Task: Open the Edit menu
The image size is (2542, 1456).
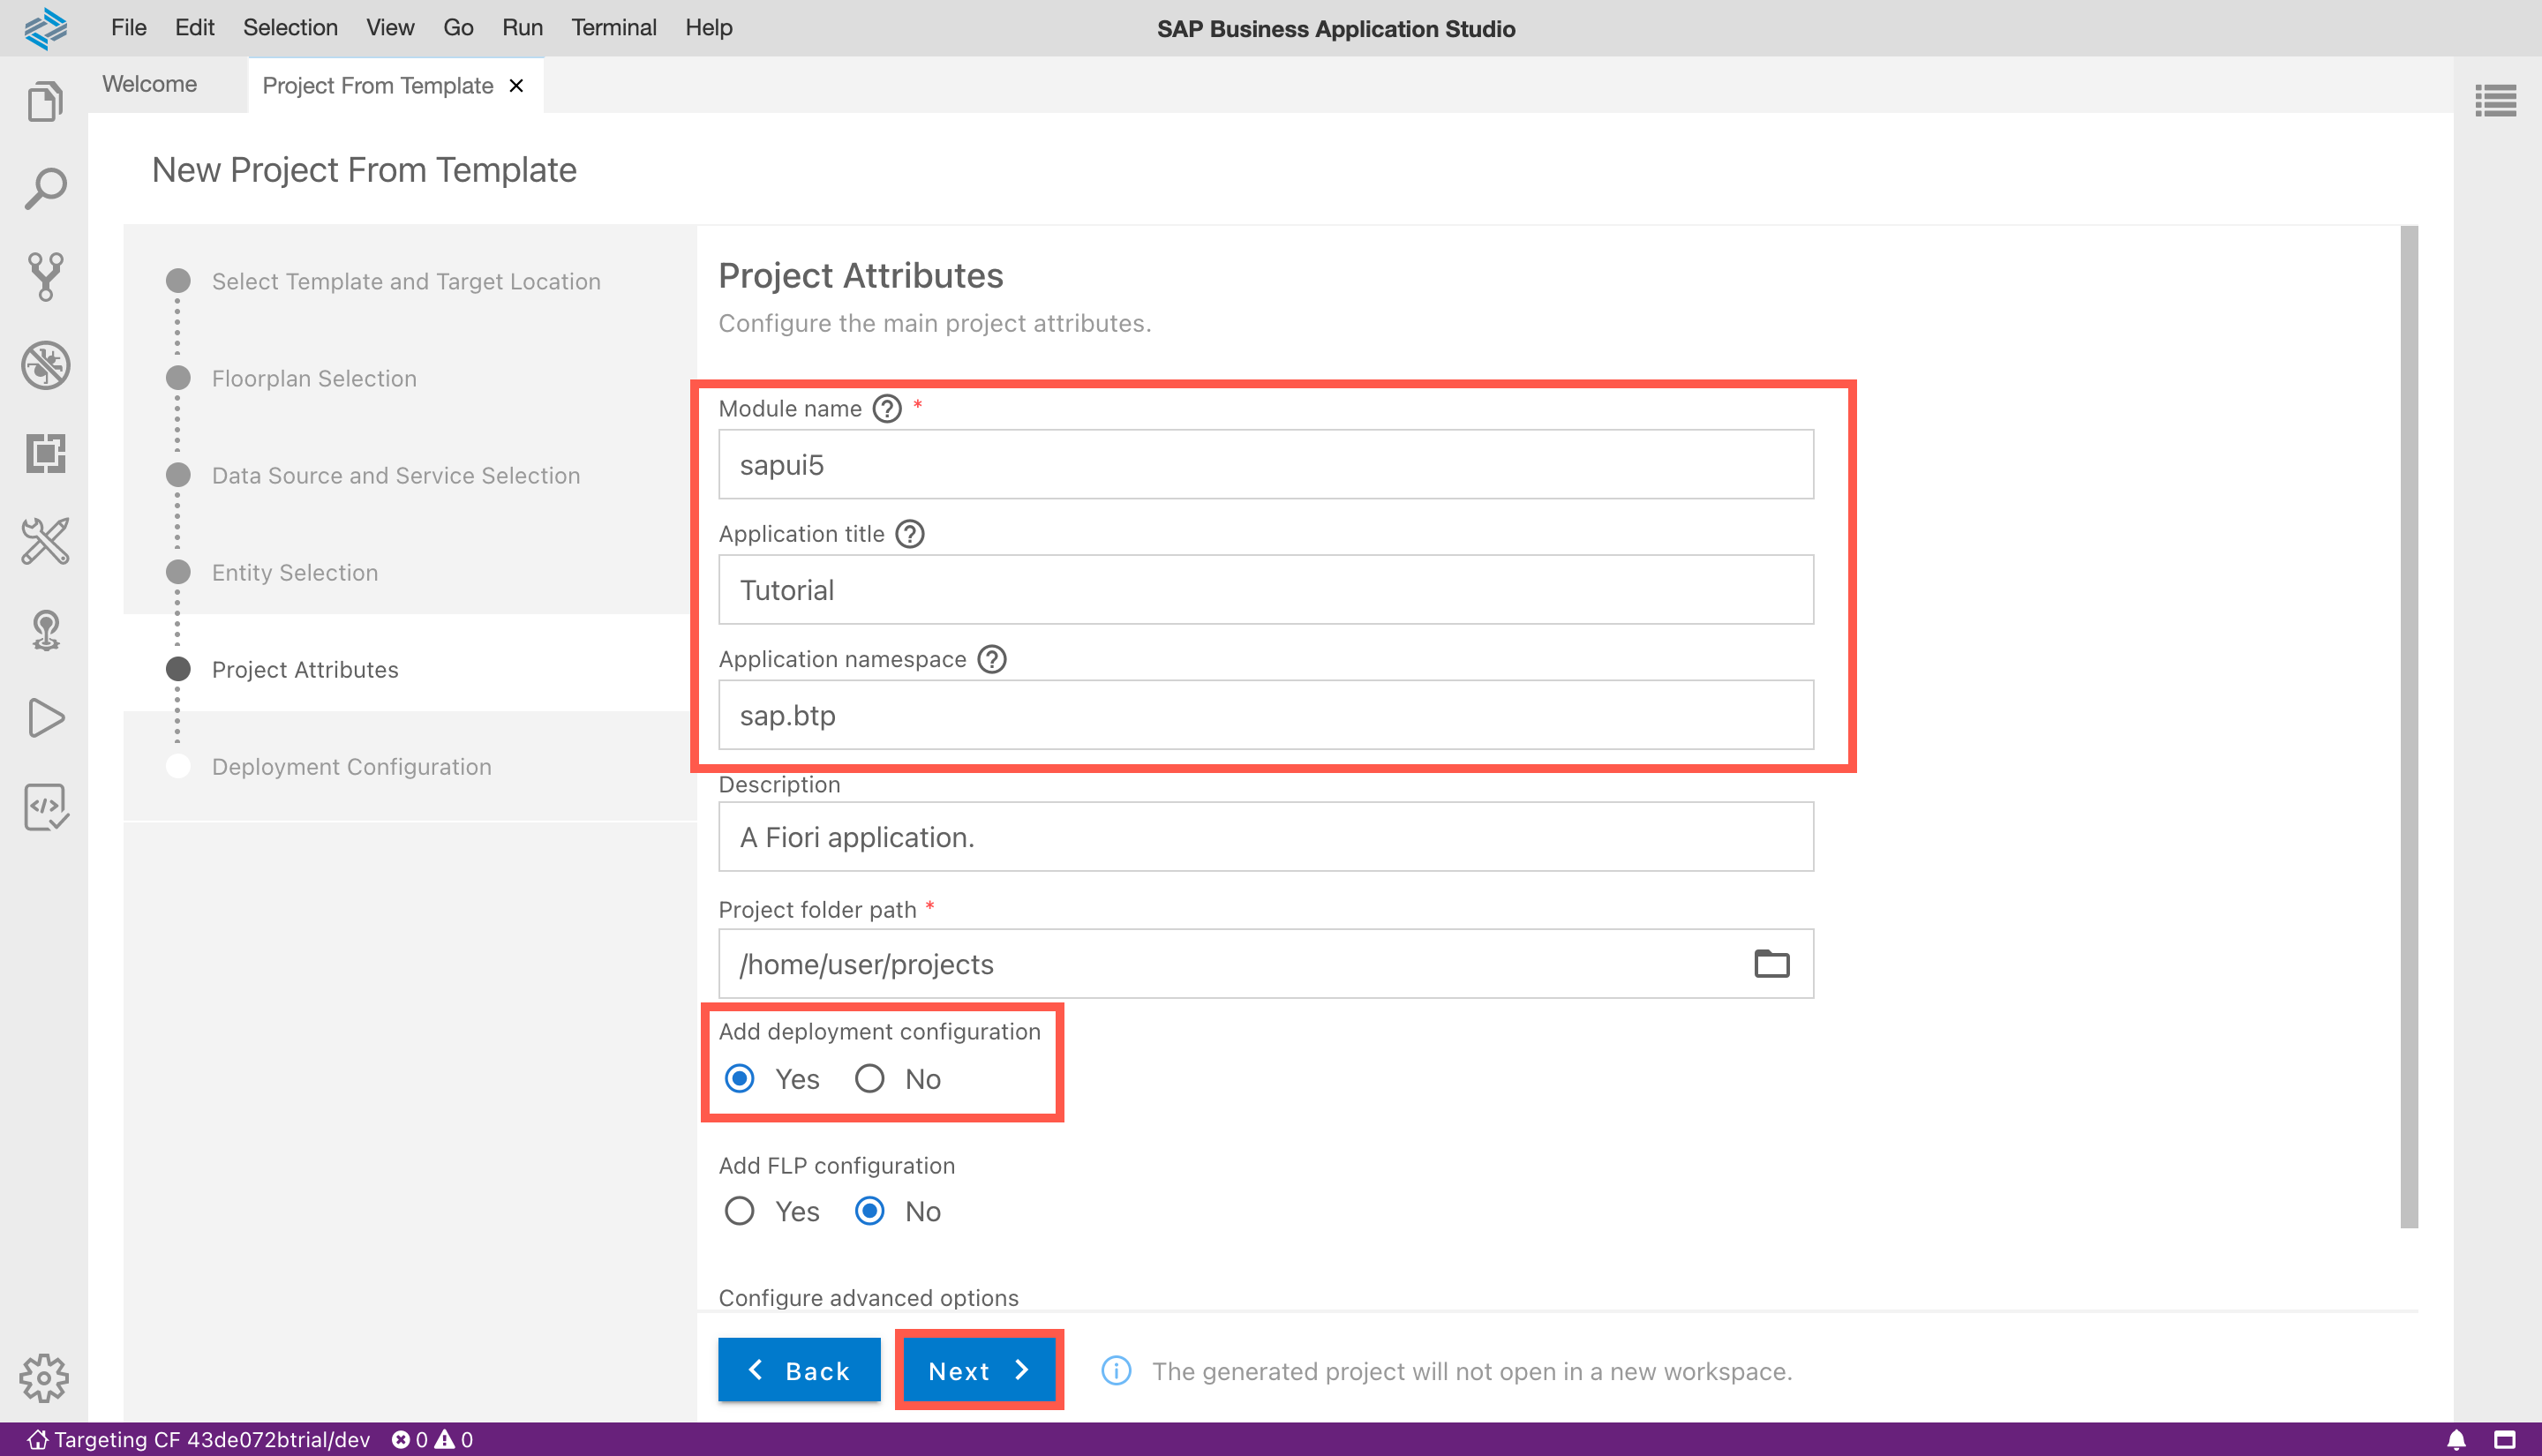Action: coord(195,28)
